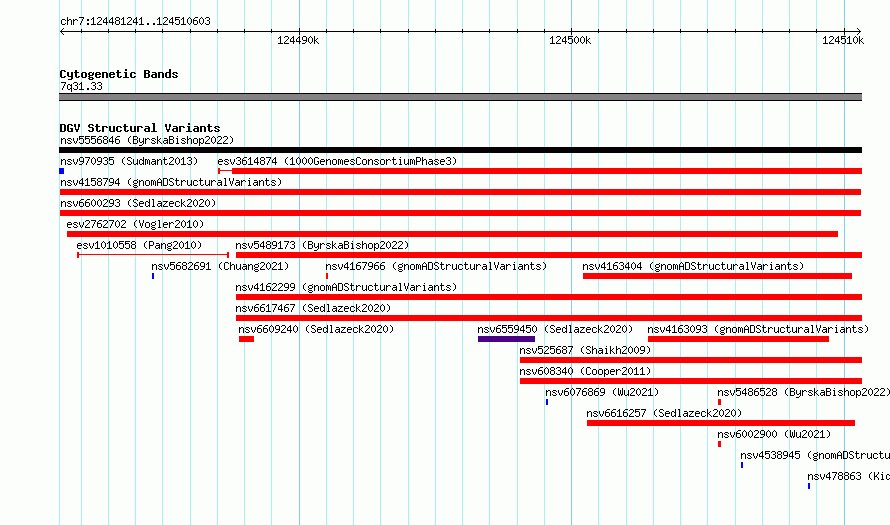Open nsv525687 (Shaikh2009) label

585,350
